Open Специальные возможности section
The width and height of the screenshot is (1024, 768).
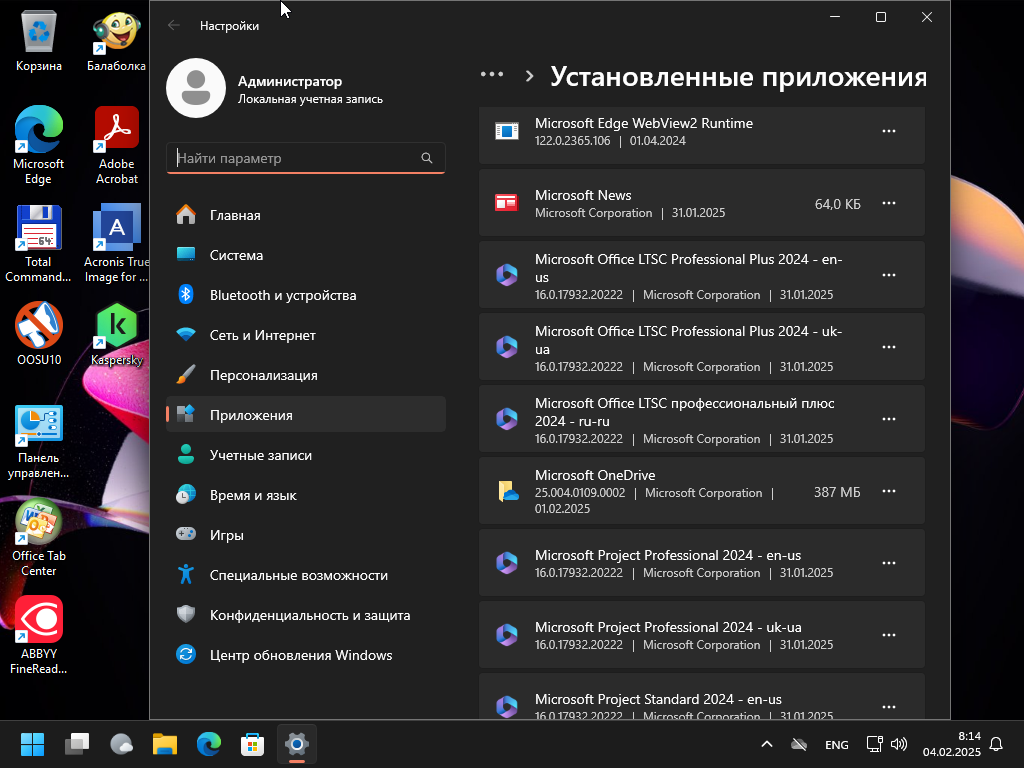tap(306, 575)
